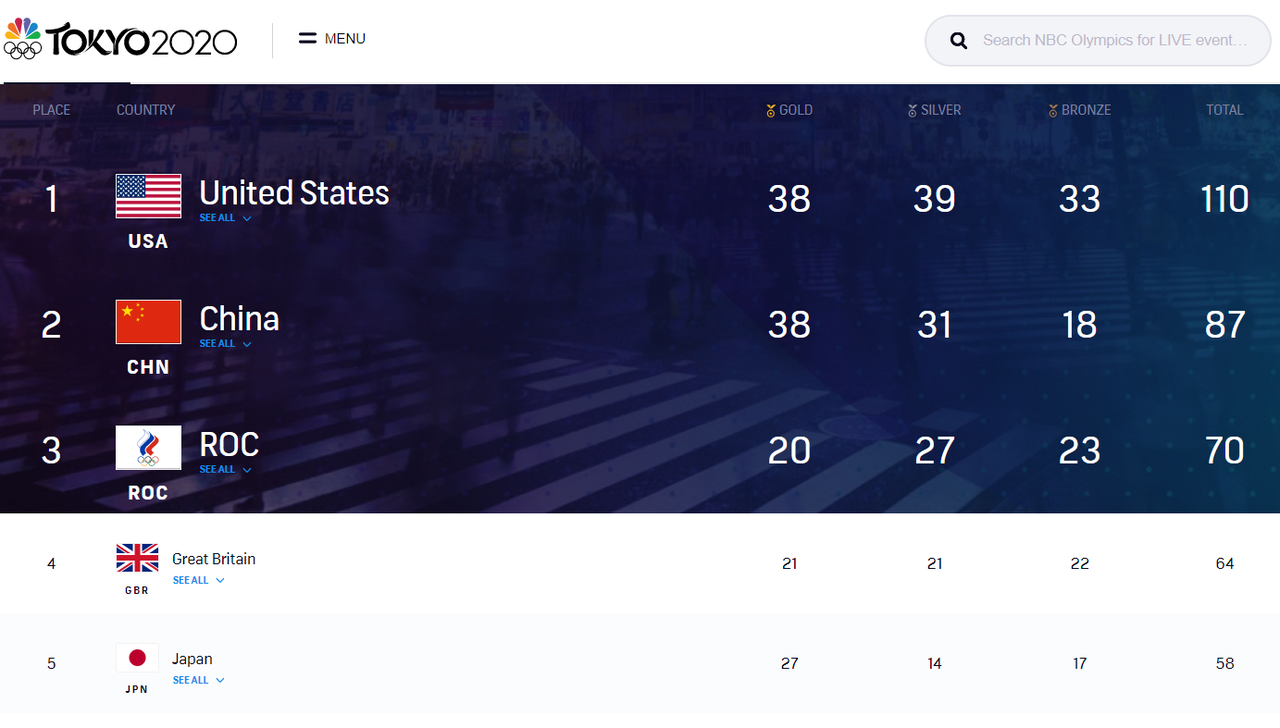
Task: Click the search magnifier icon
Action: tap(959, 41)
